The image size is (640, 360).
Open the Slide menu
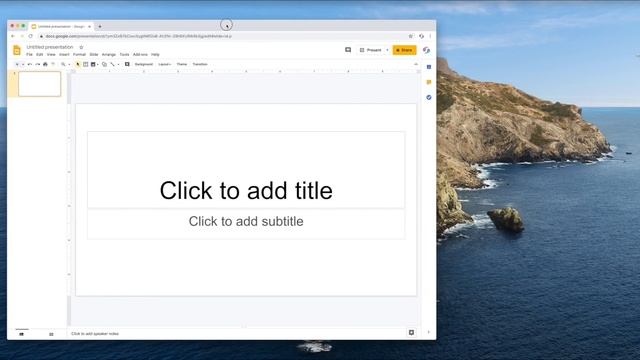(x=94, y=55)
